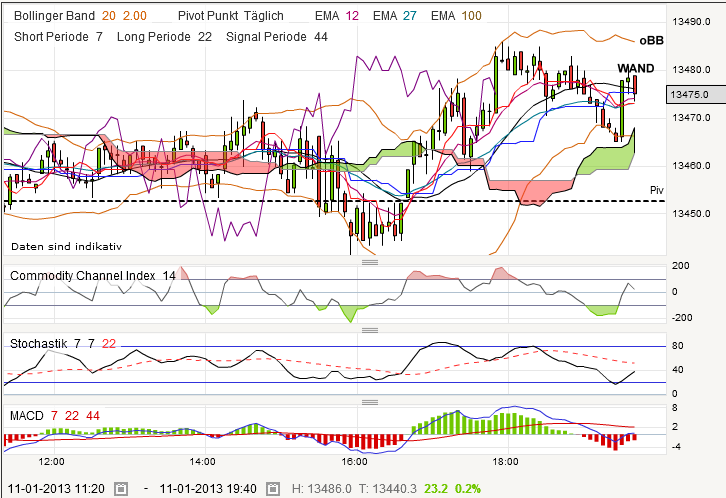This screenshot has height=498, width=726.
Task: Click the 16:00 time axis label
Action: tap(354, 461)
